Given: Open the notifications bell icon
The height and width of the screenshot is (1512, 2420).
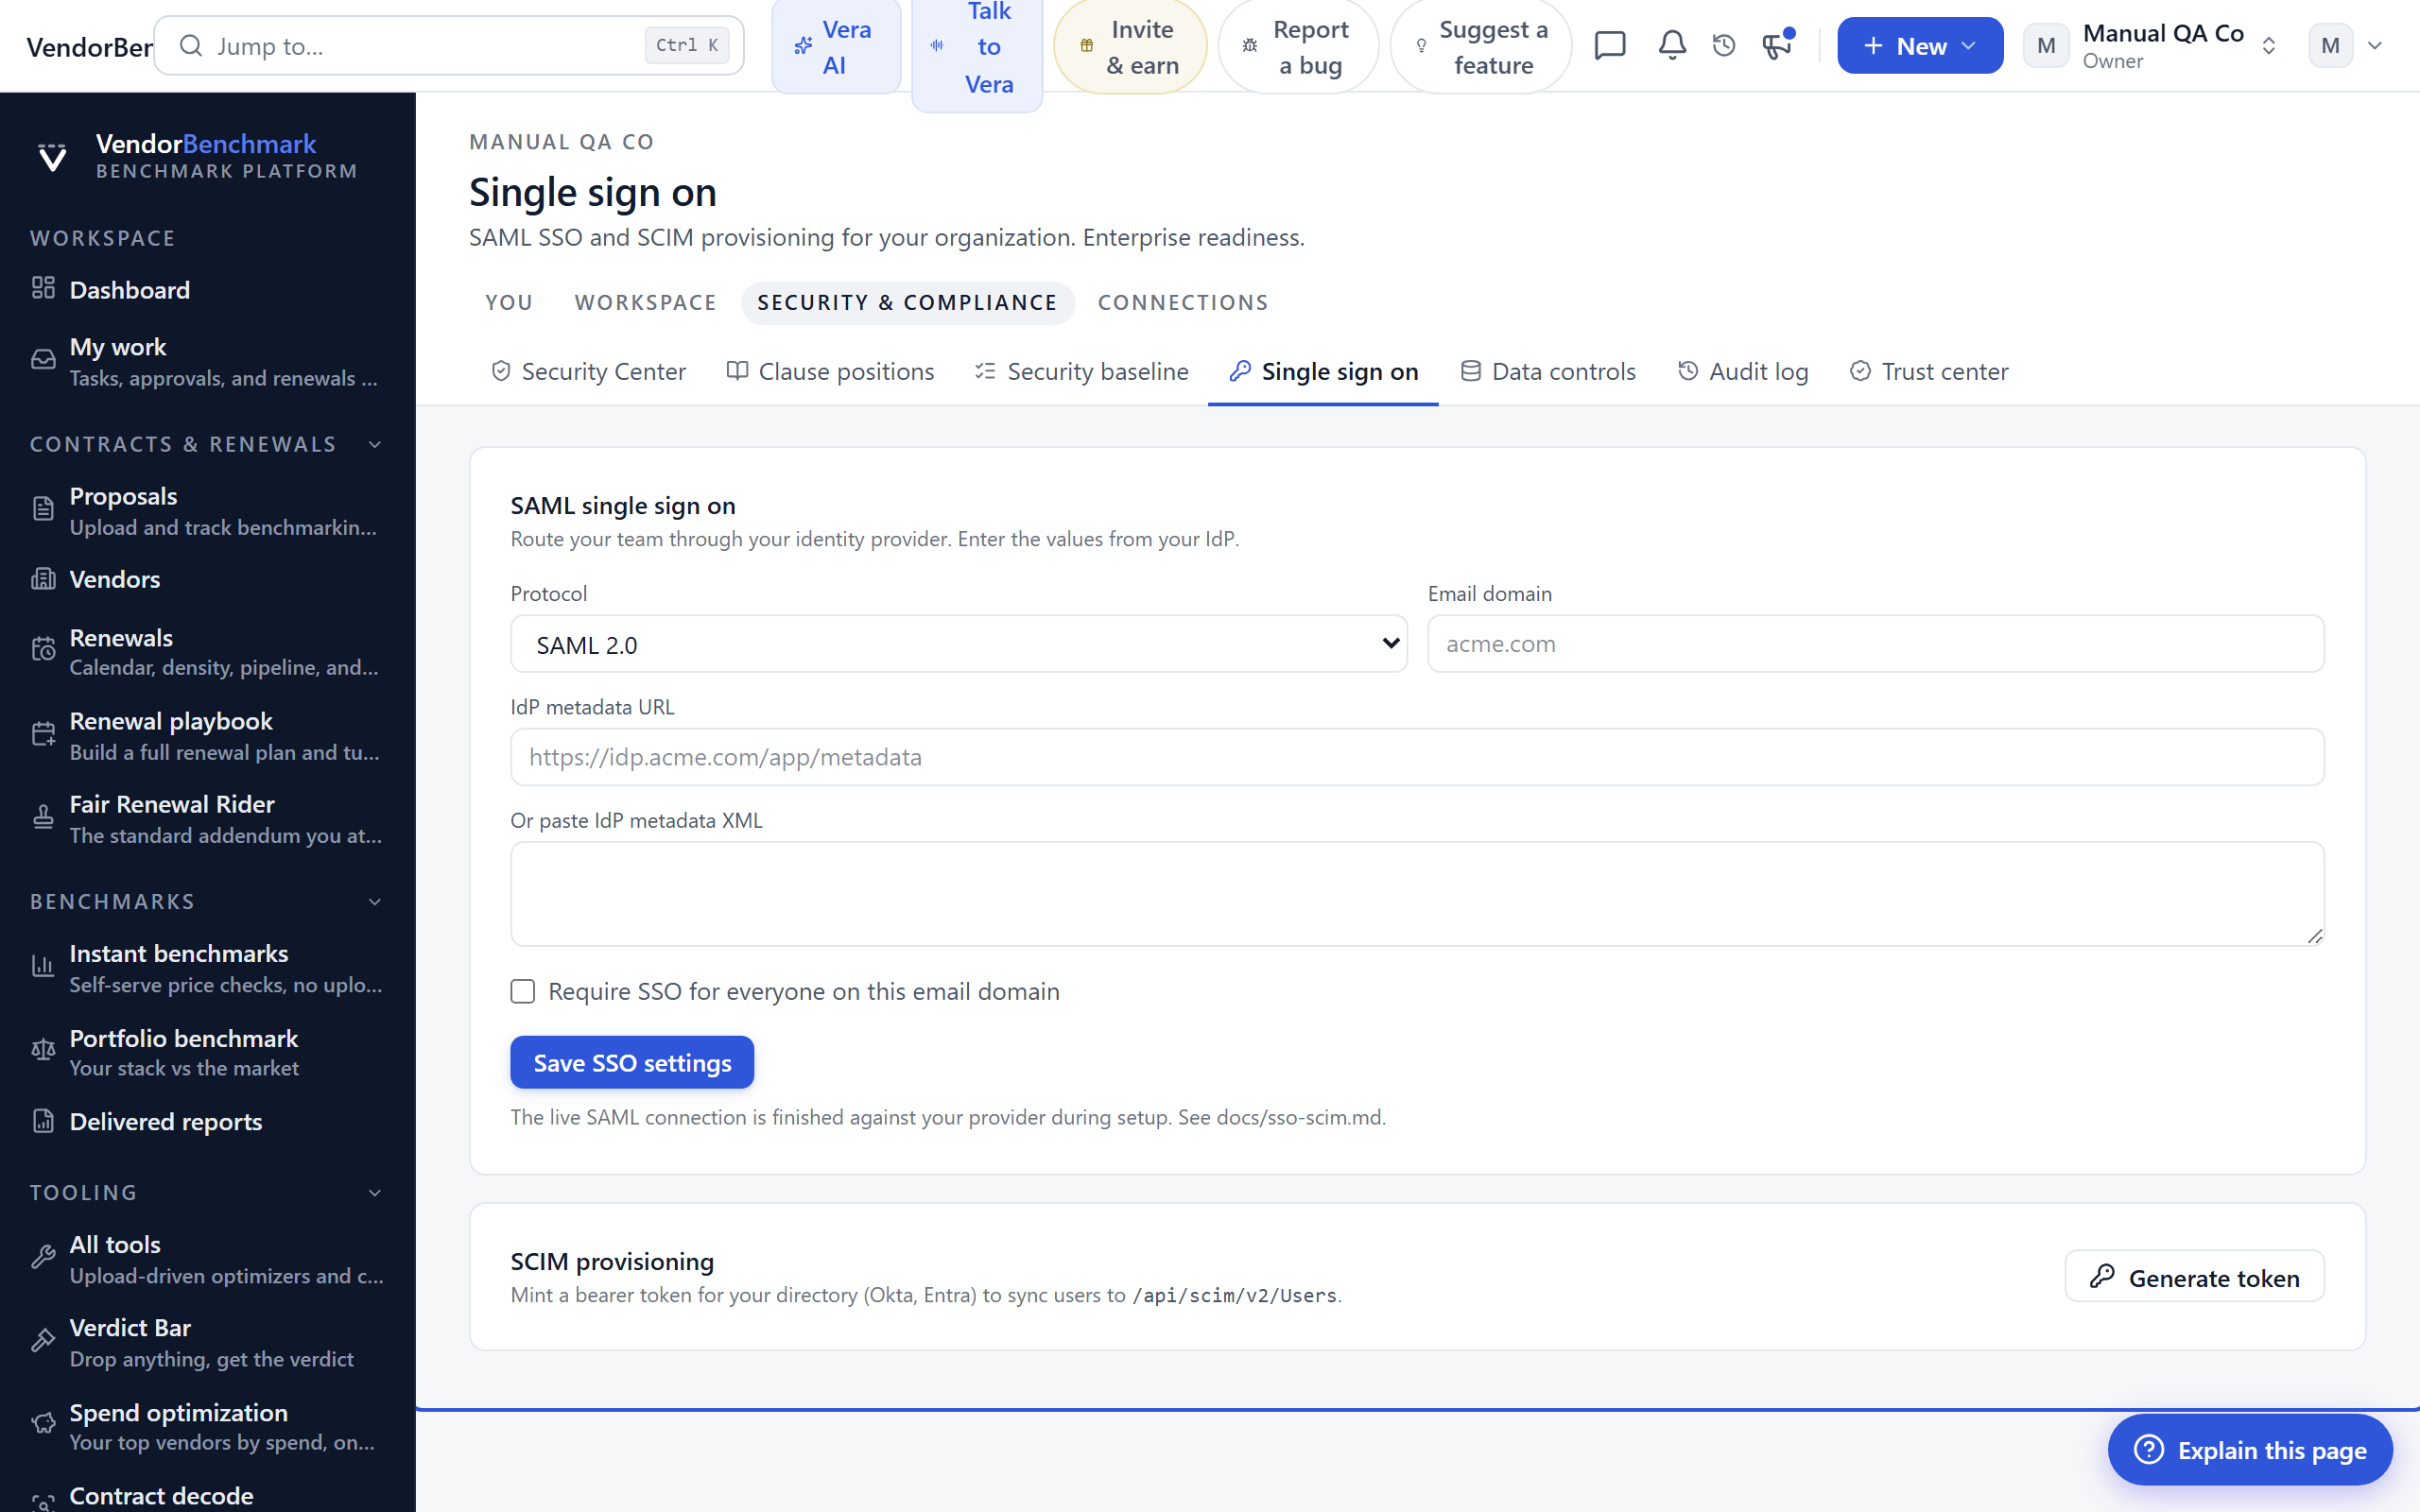Looking at the screenshot, I should point(1672,46).
